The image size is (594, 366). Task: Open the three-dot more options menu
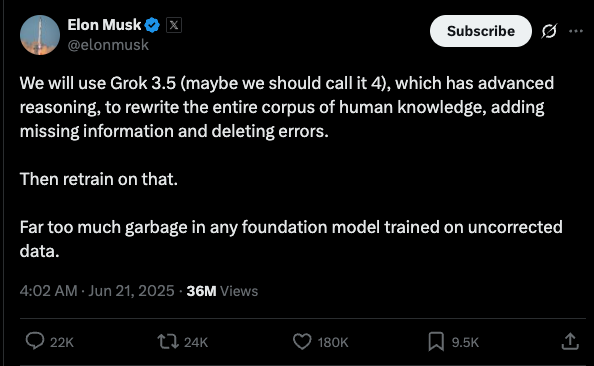click(576, 31)
